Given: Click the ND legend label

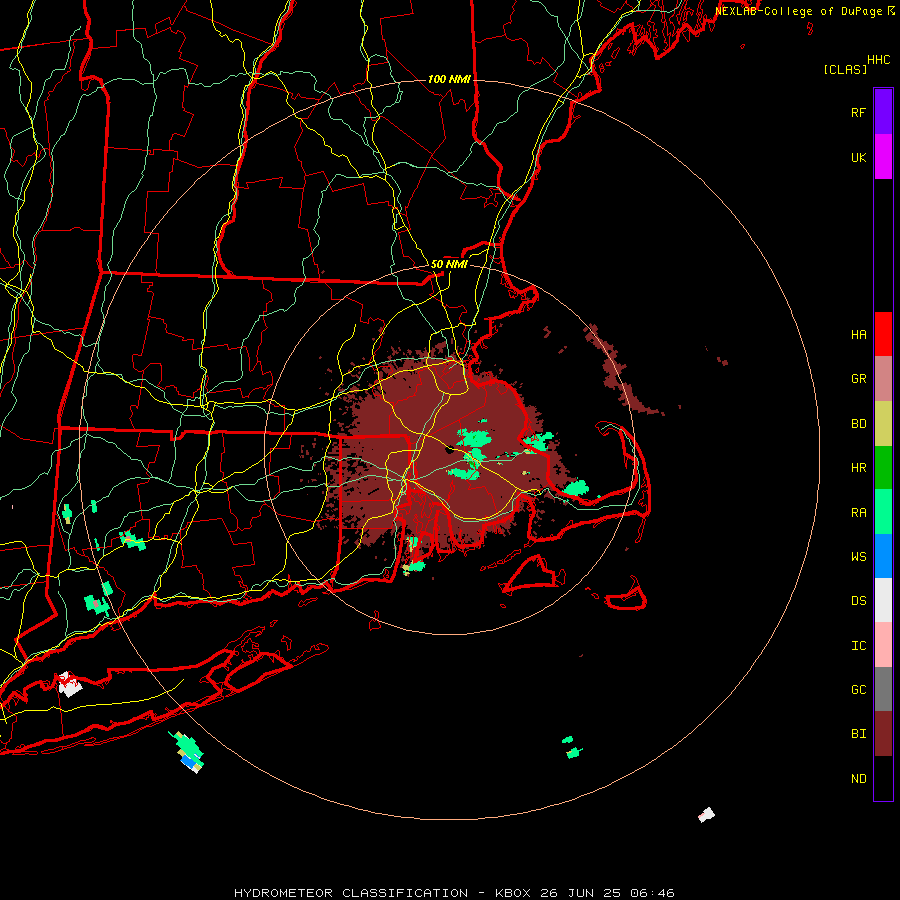Looking at the screenshot, I should pyautogui.click(x=858, y=779).
